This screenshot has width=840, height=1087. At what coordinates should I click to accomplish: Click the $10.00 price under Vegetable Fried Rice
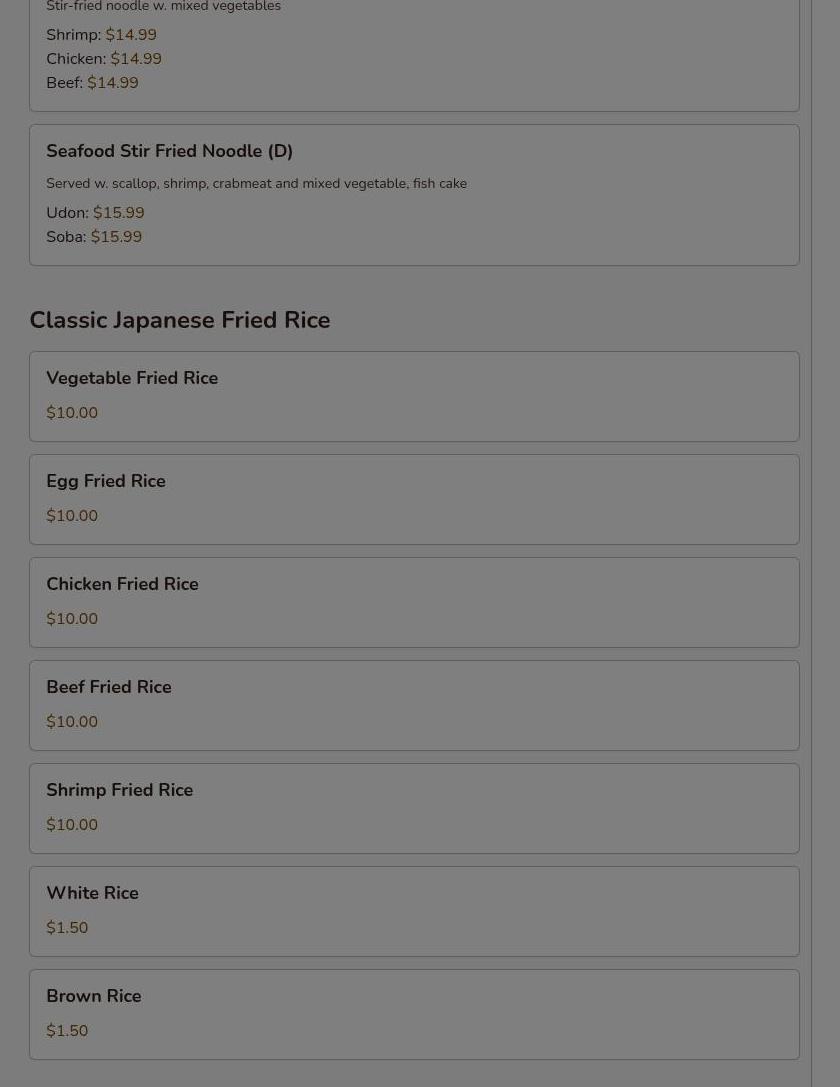[72, 413]
